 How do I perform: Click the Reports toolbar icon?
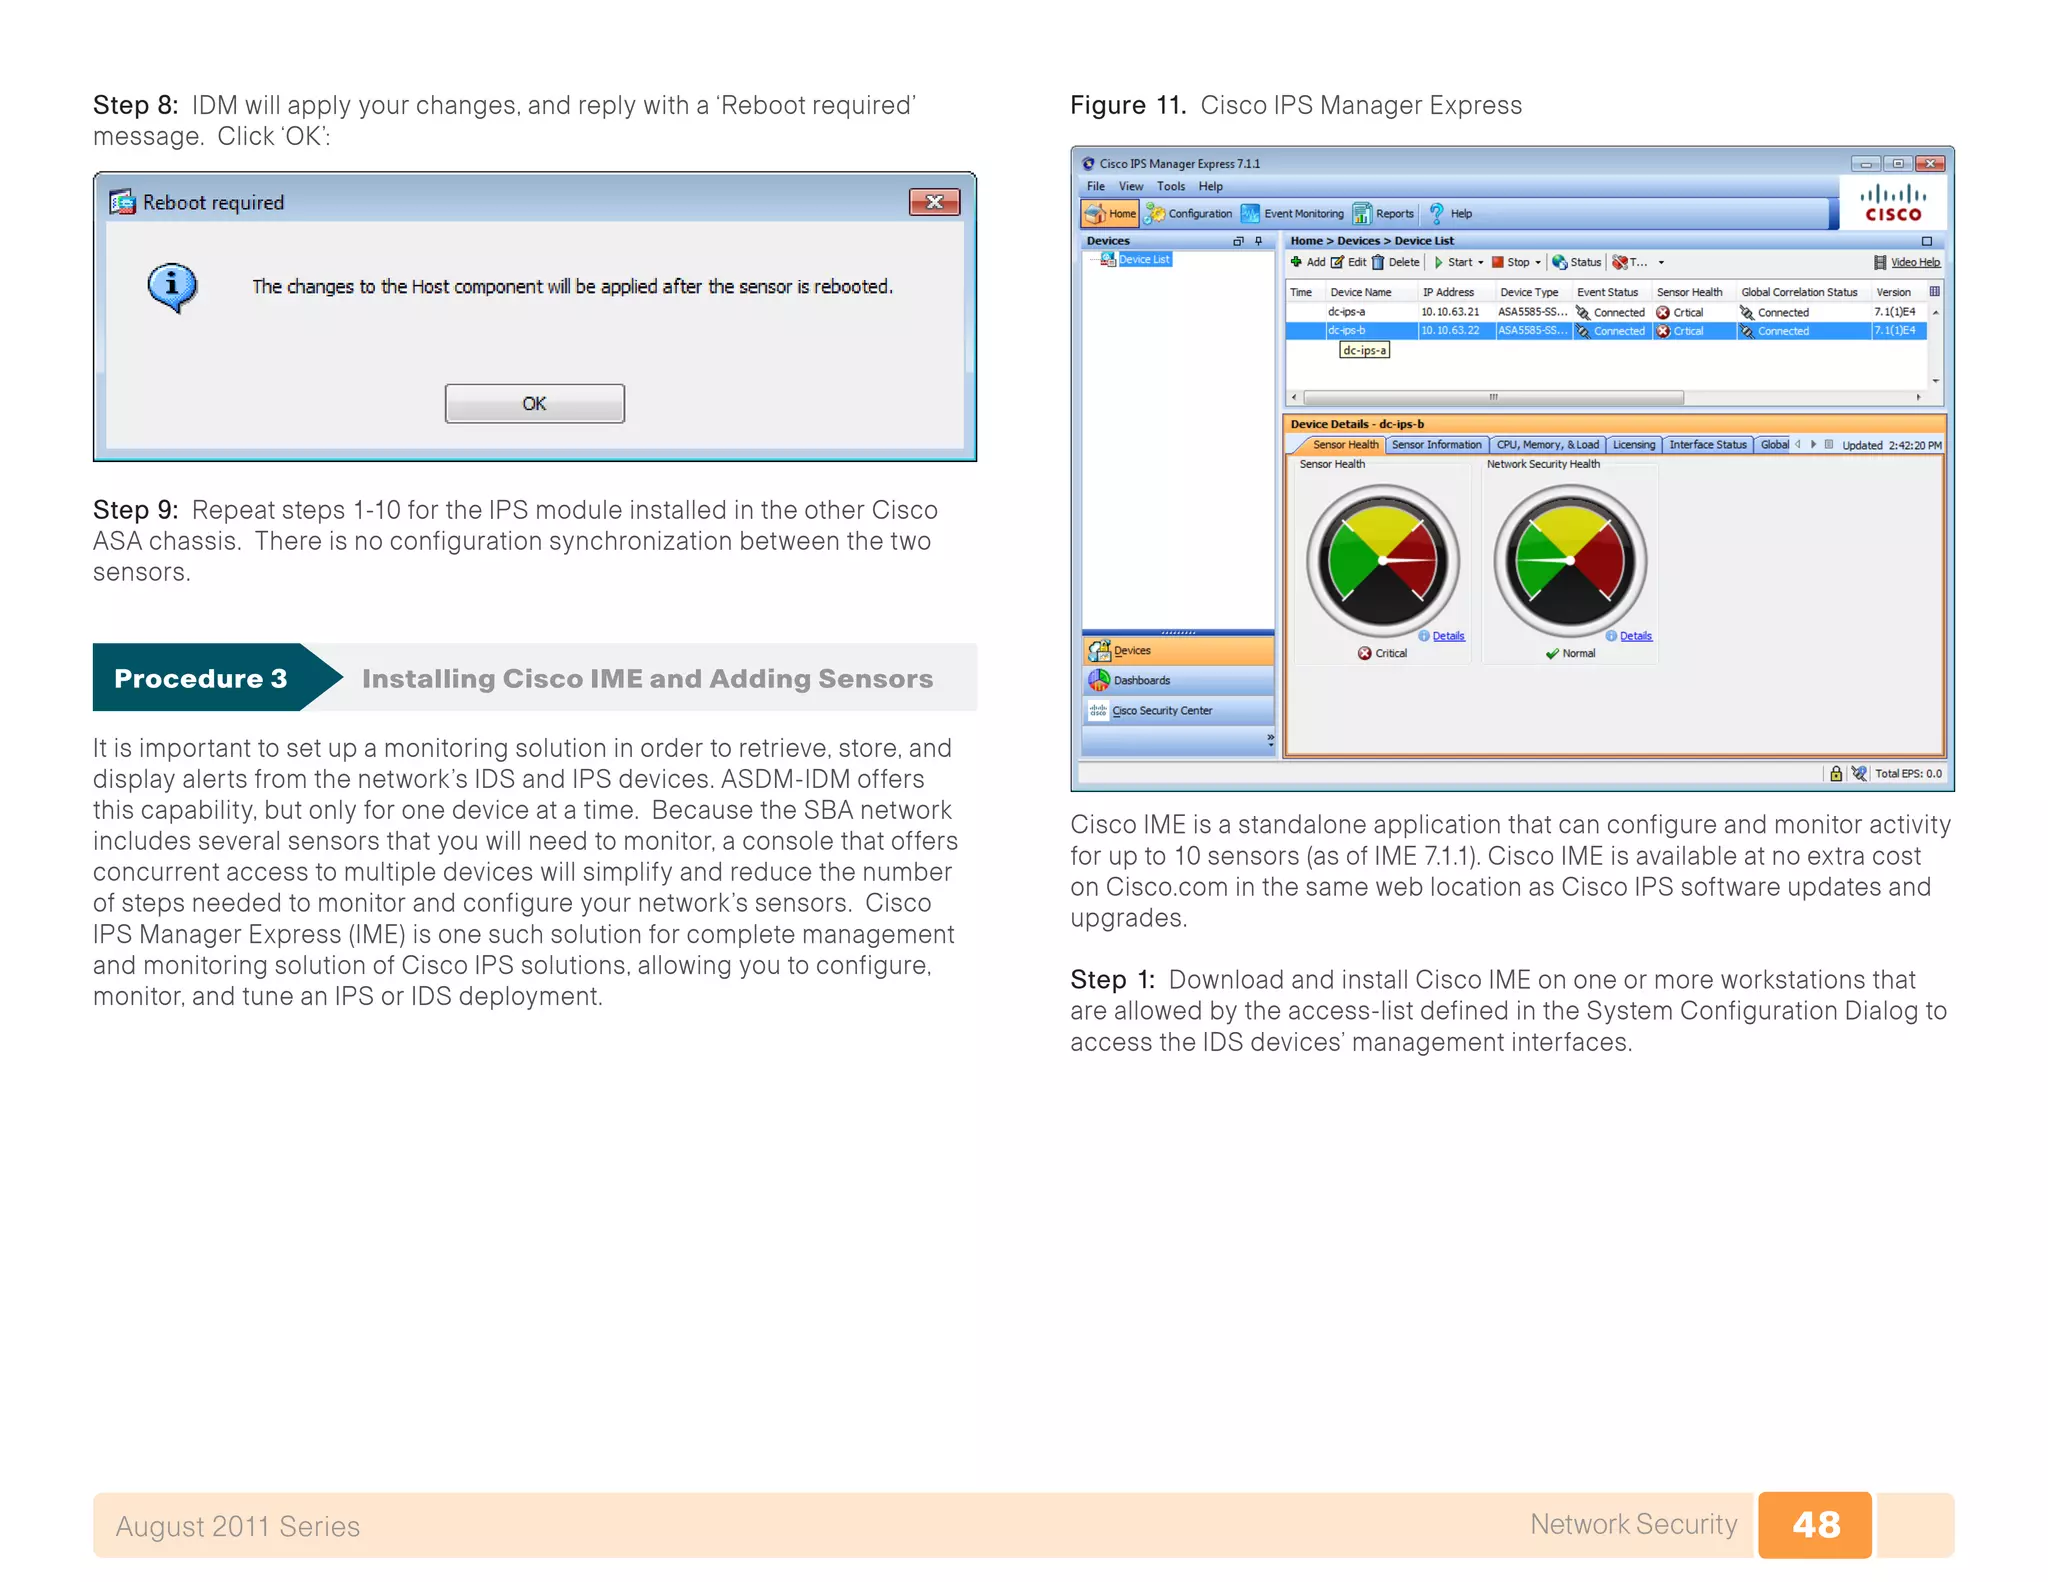1362,213
